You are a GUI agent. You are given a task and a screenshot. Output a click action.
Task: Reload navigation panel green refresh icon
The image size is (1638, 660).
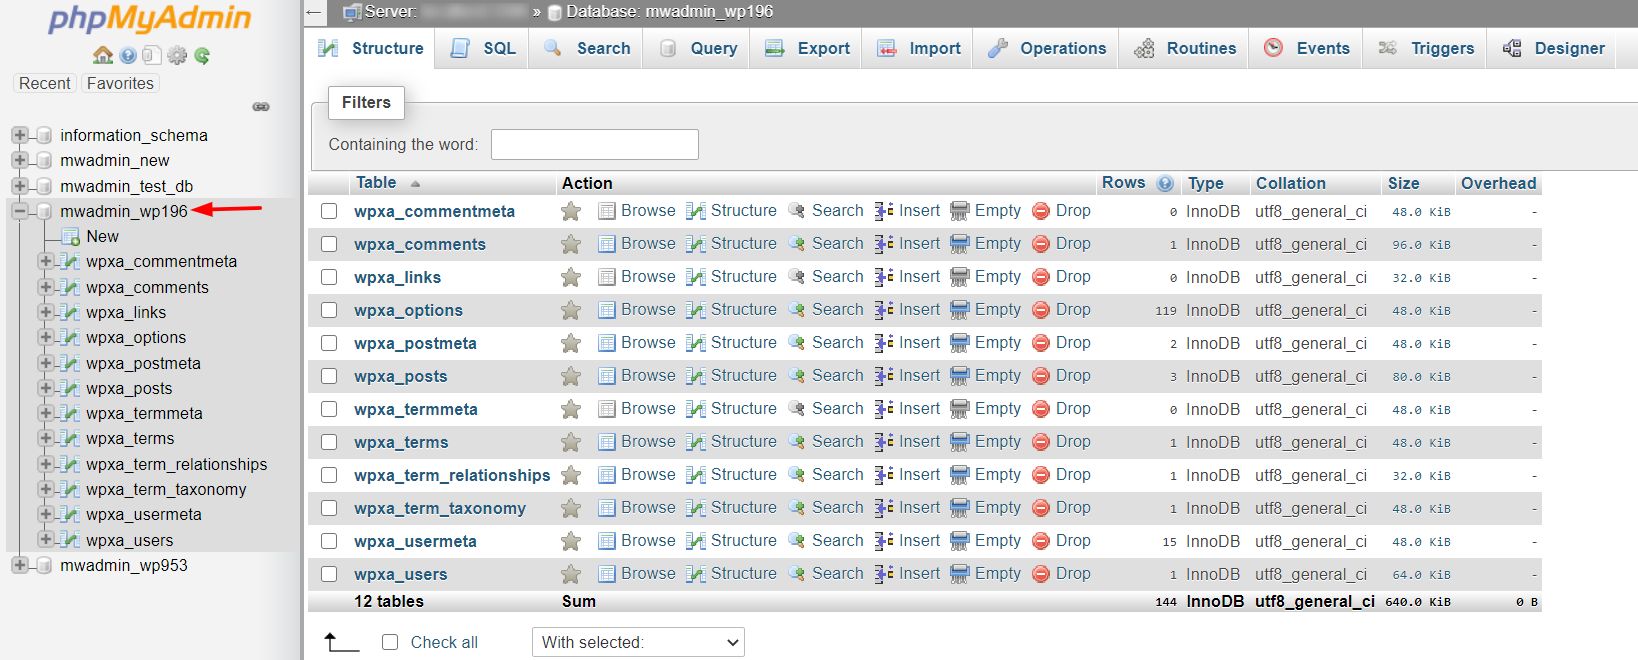pos(202,55)
